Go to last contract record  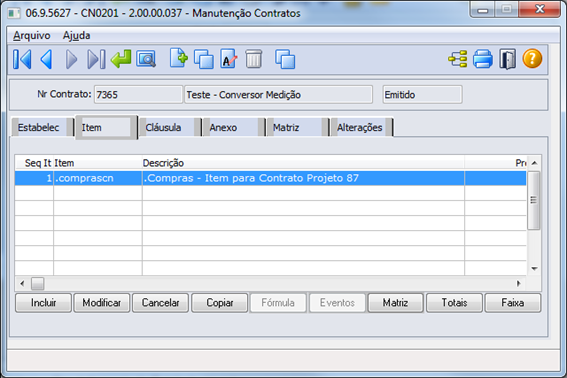point(96,59)
